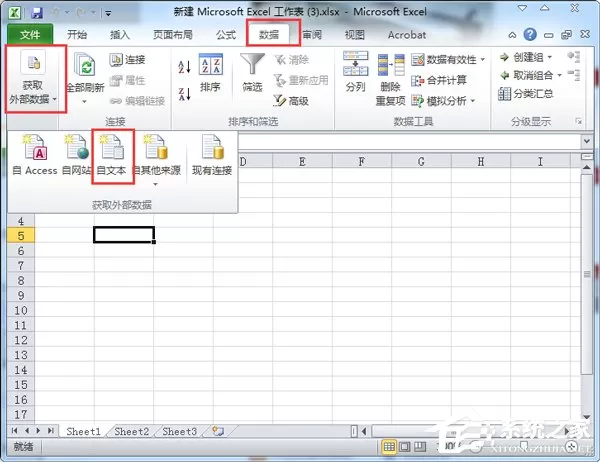Viewport: 600px width, 462px height.
Task: Click the 分类汇总 (Subtotal) button
Action: (526, 93)
